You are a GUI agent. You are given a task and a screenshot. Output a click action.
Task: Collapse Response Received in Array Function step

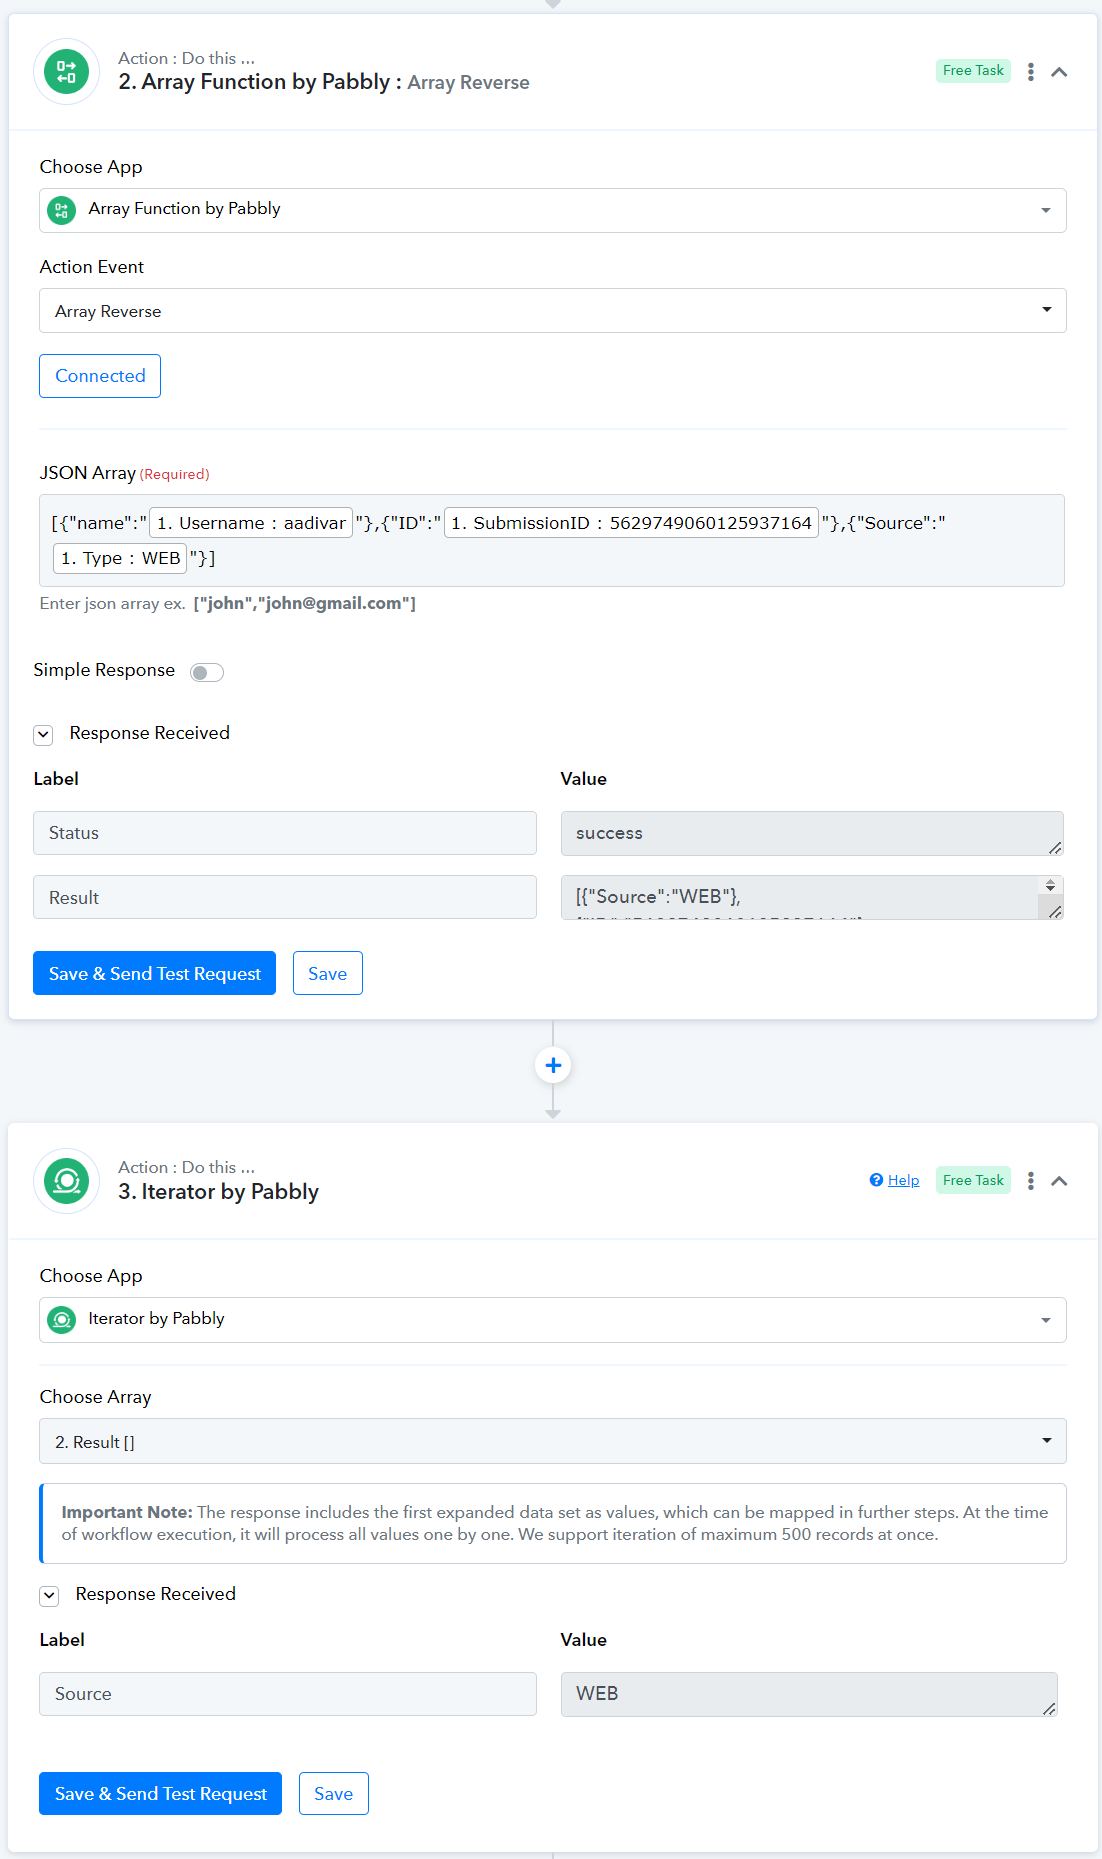(x=43, y=735)
